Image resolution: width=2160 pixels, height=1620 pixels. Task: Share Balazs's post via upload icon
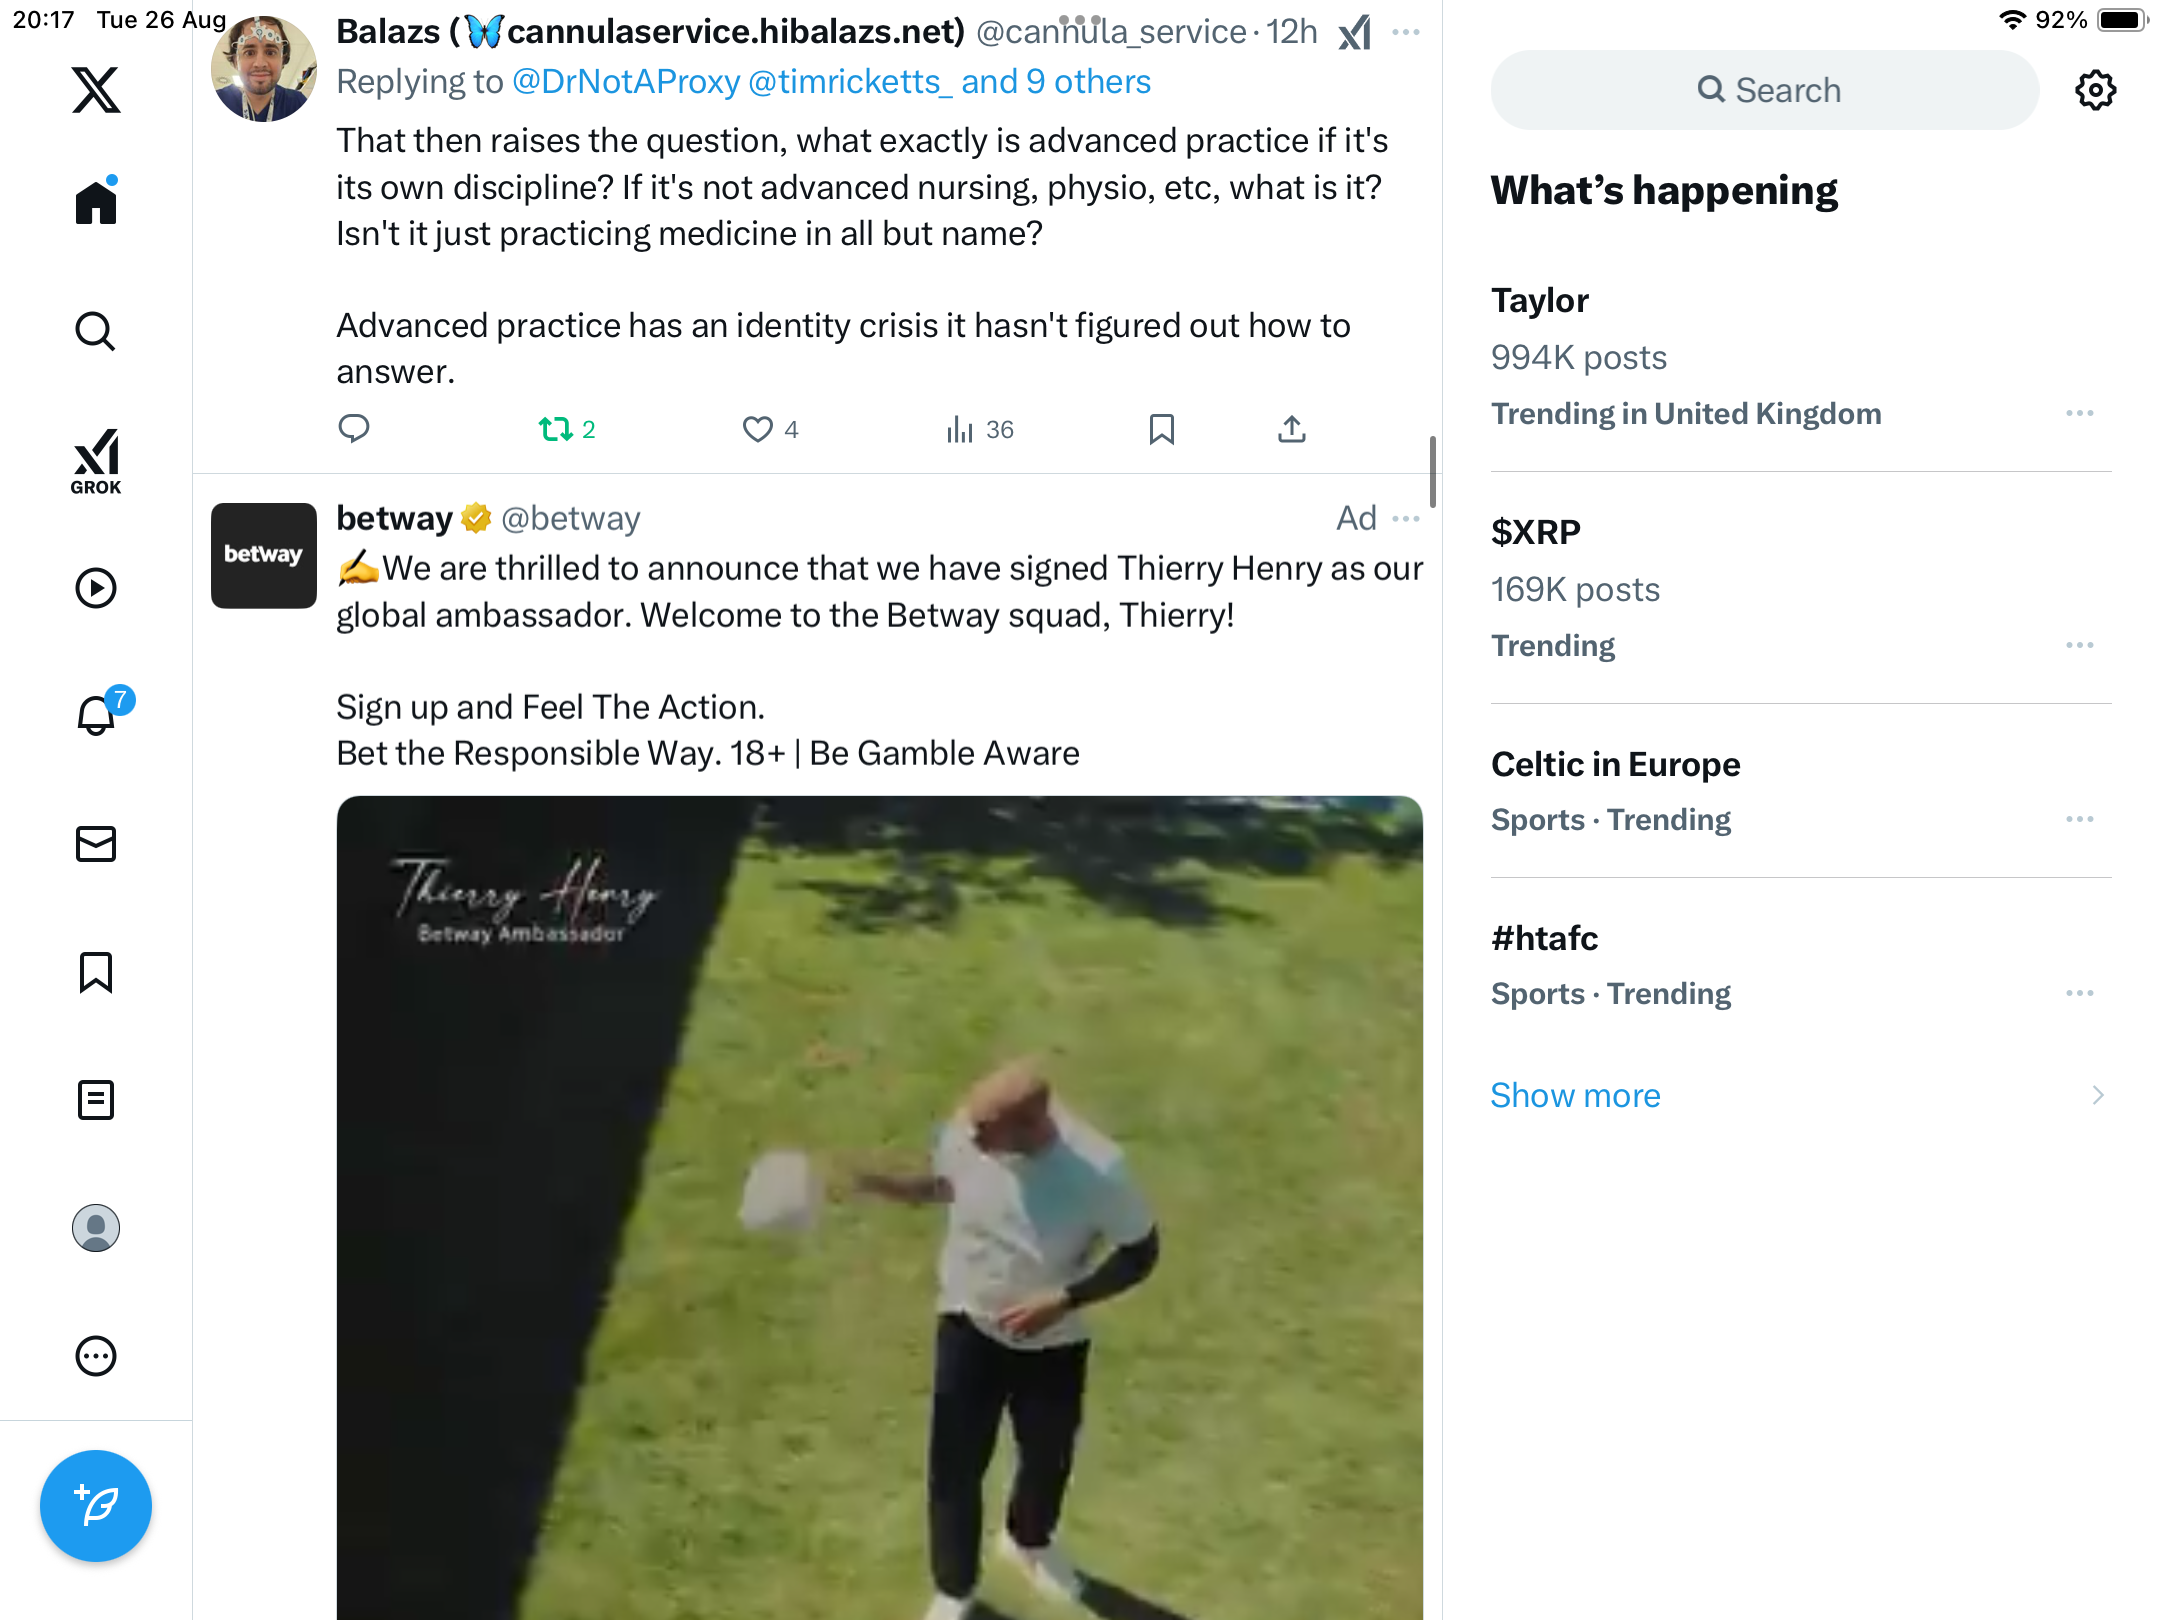[x=1291, y=430]
